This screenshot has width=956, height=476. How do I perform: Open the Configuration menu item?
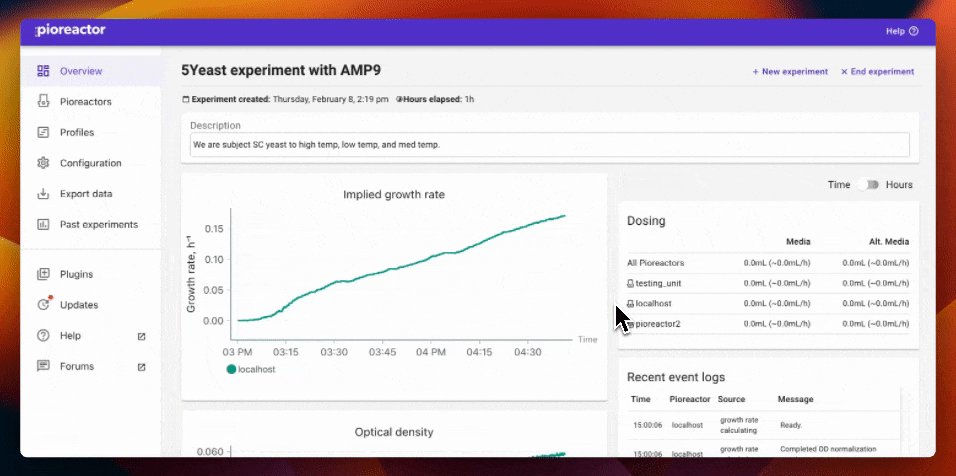tap(91, 163)
